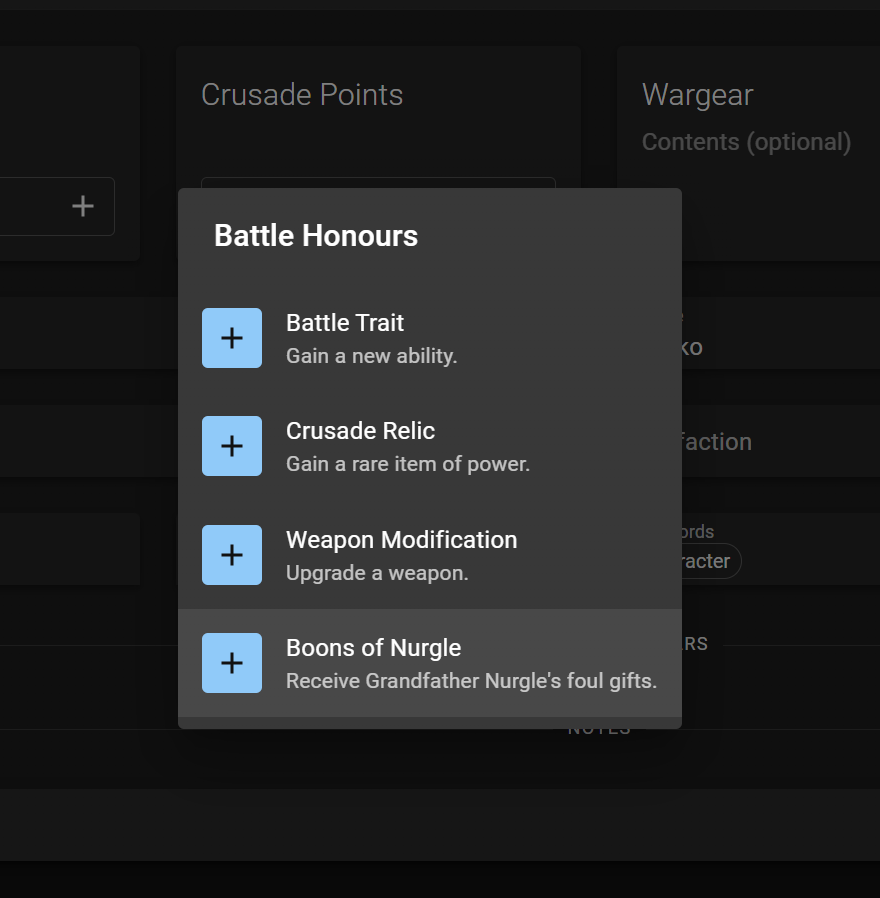This screenshot has width=880, height=898.
Task: Click the Battle Honours dialog title
Action: 316,236
